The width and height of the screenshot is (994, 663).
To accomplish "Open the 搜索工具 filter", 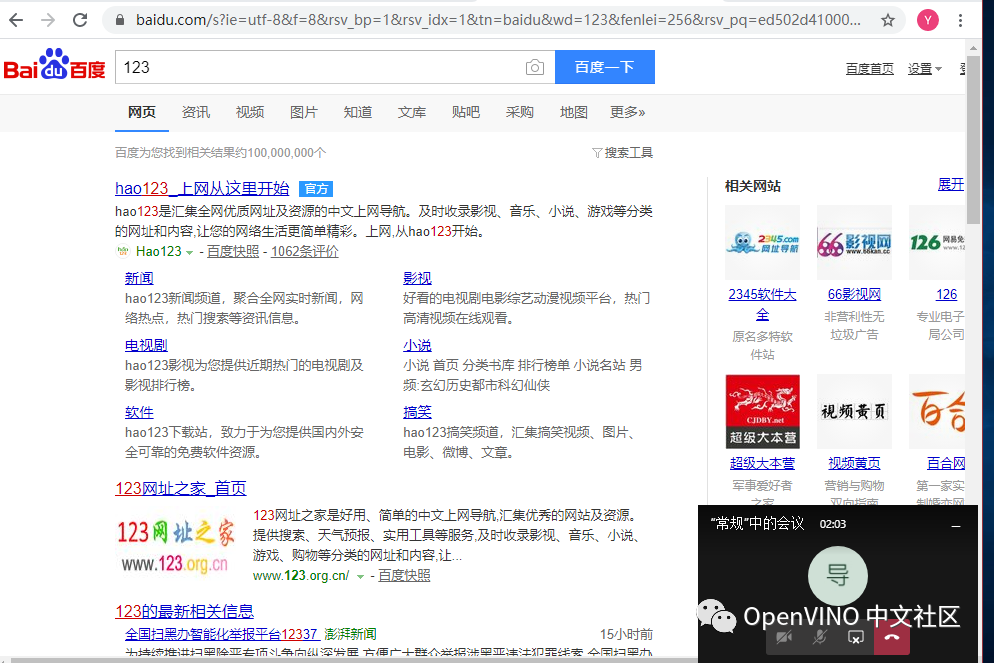I will tap(623, 153).
